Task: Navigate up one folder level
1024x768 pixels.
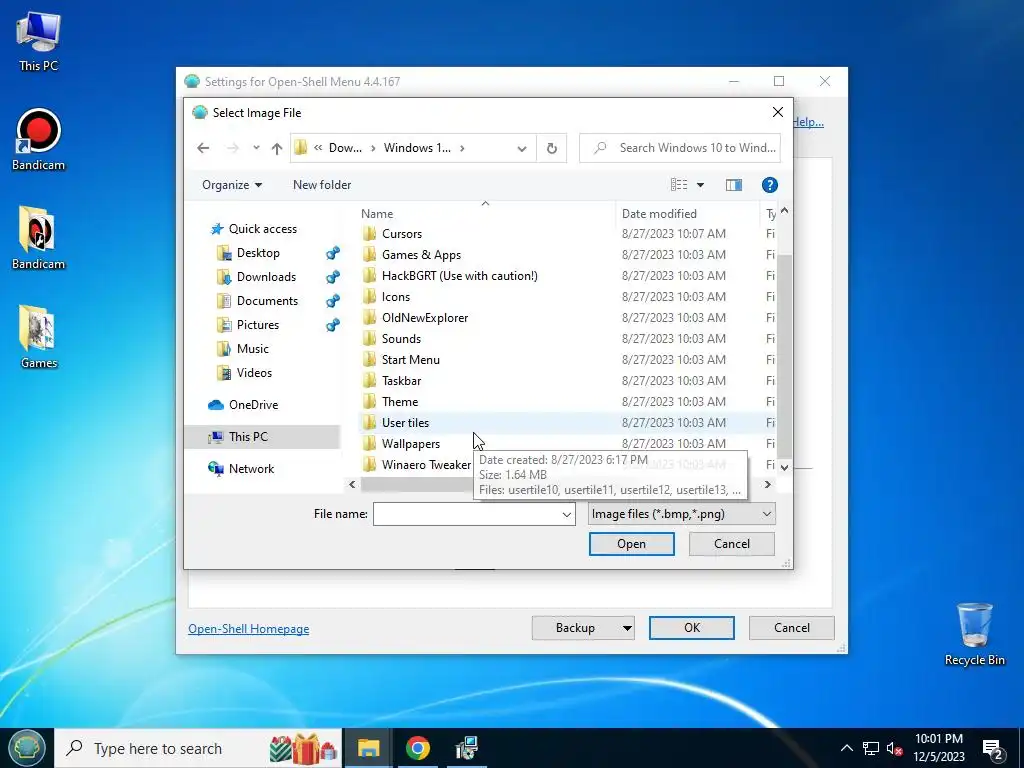Action: [277, 148]
